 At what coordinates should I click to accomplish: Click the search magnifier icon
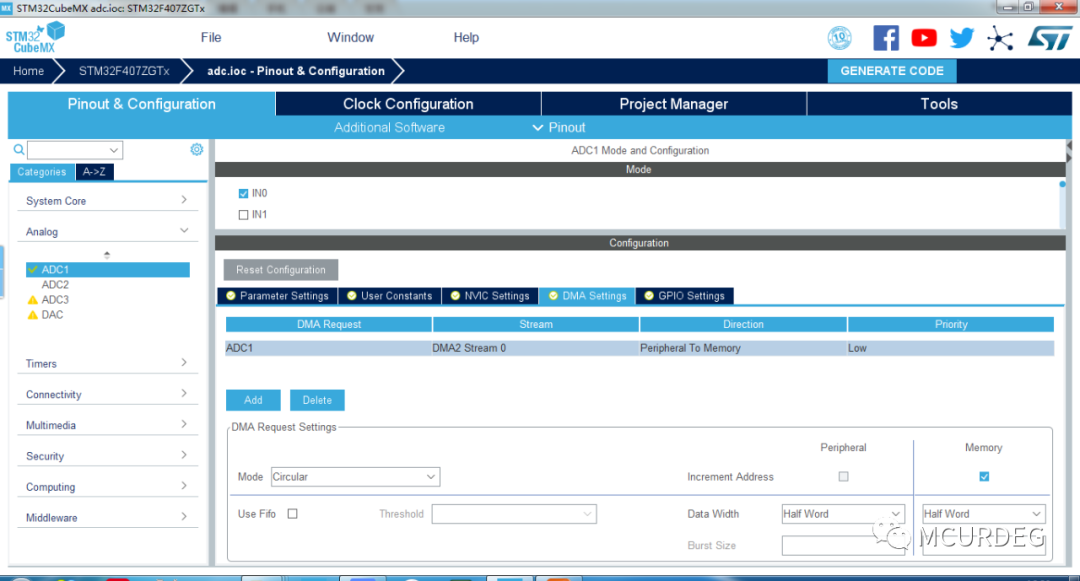[19, 149]
